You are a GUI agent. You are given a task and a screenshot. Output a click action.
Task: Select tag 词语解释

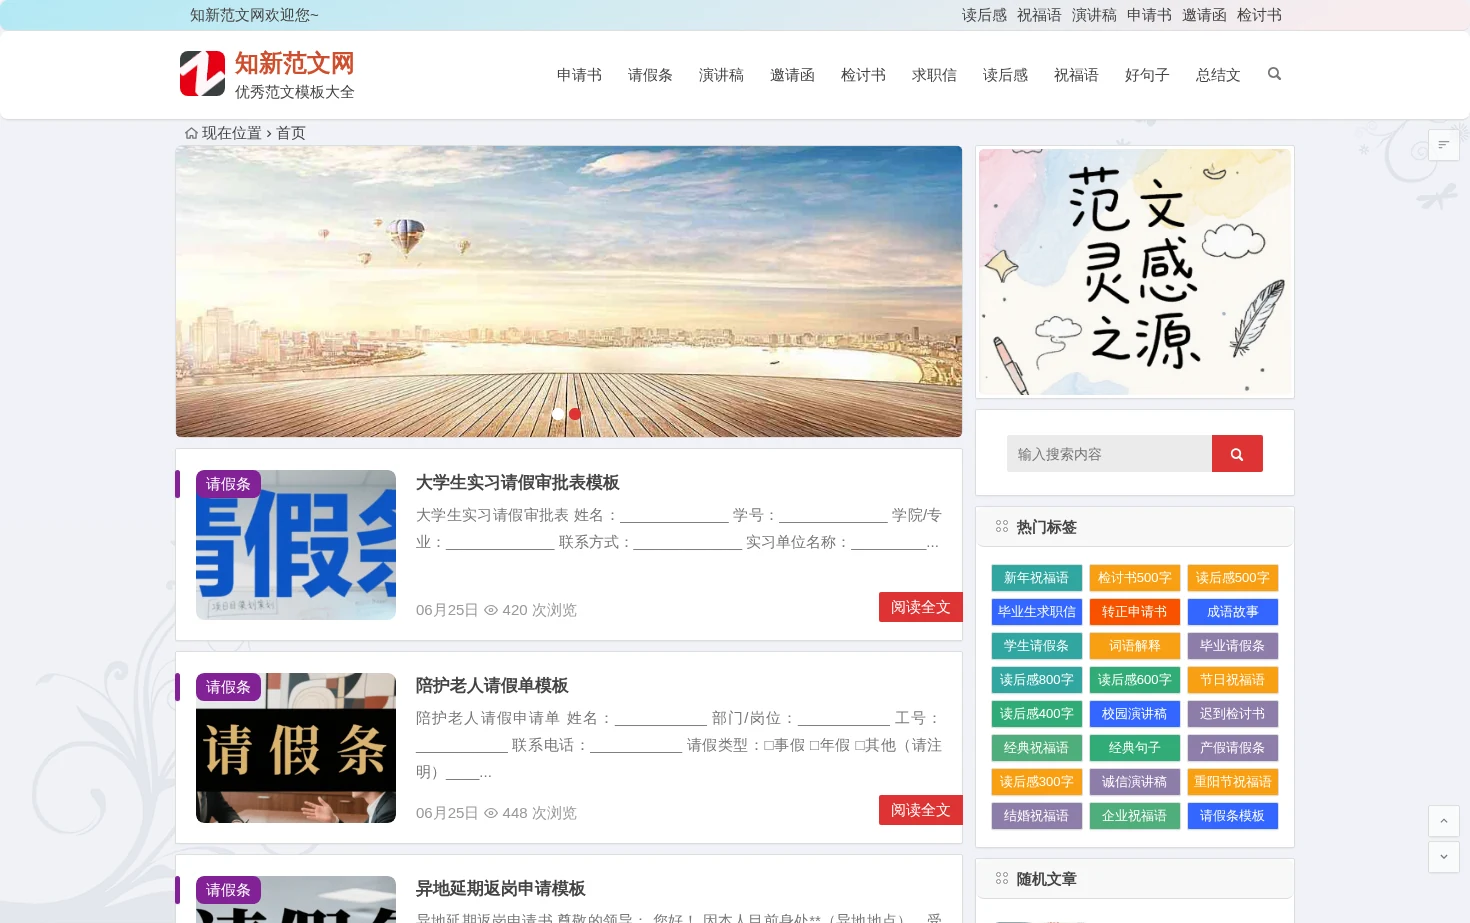click(1134, 646)
